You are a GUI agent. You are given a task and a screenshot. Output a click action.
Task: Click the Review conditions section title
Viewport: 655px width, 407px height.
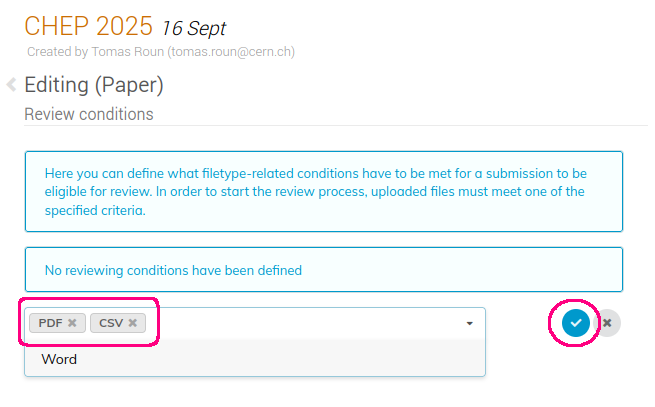(89, 114)
